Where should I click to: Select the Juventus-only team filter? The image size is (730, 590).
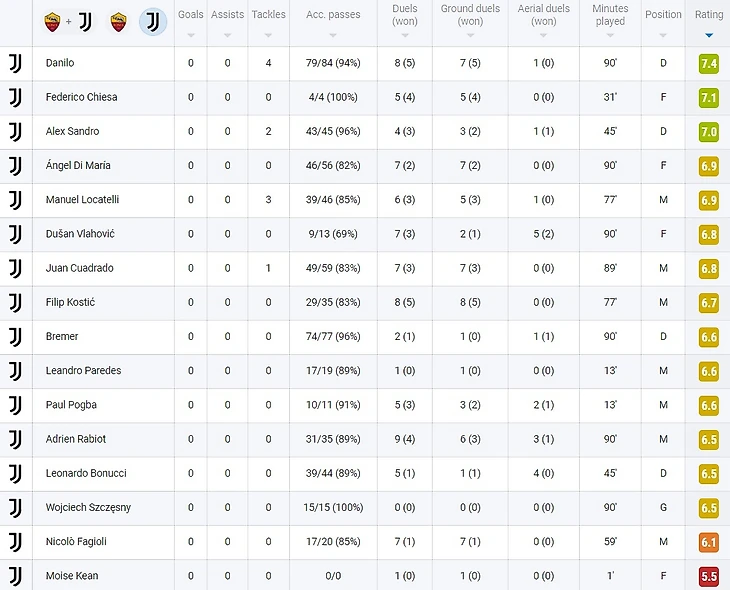(x=152, y=21)
